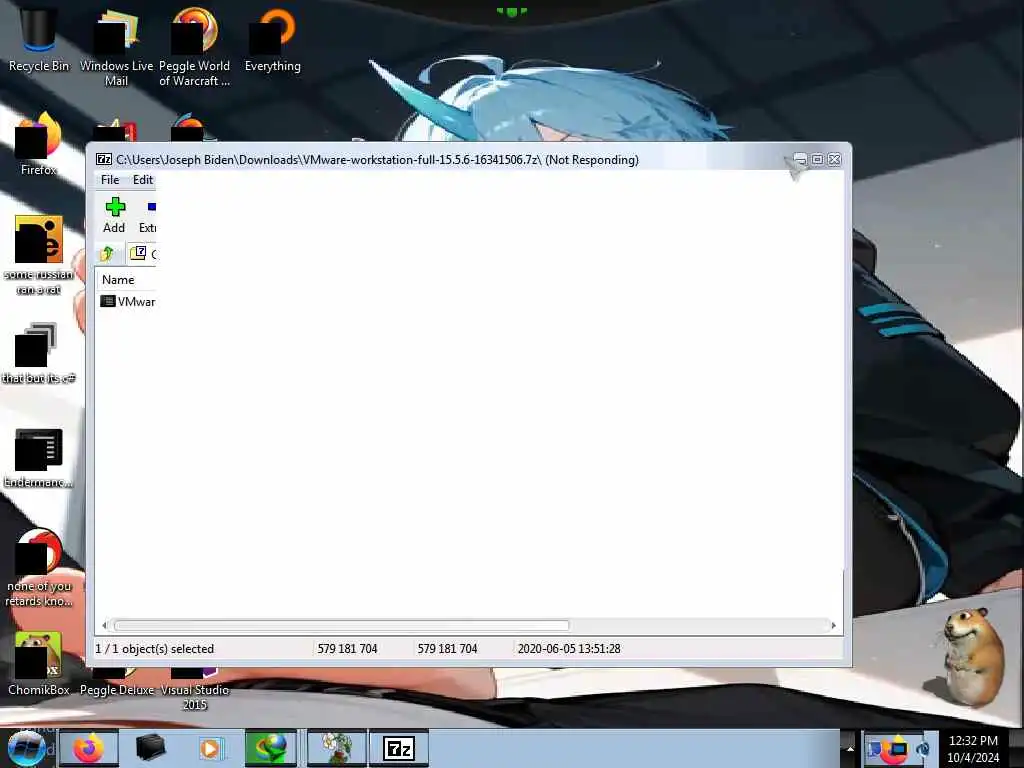The image size is (1024, 768).
Task: Click the horizontal scrollbar thumb in 7-Zip
Action: [x=342, y=626]
